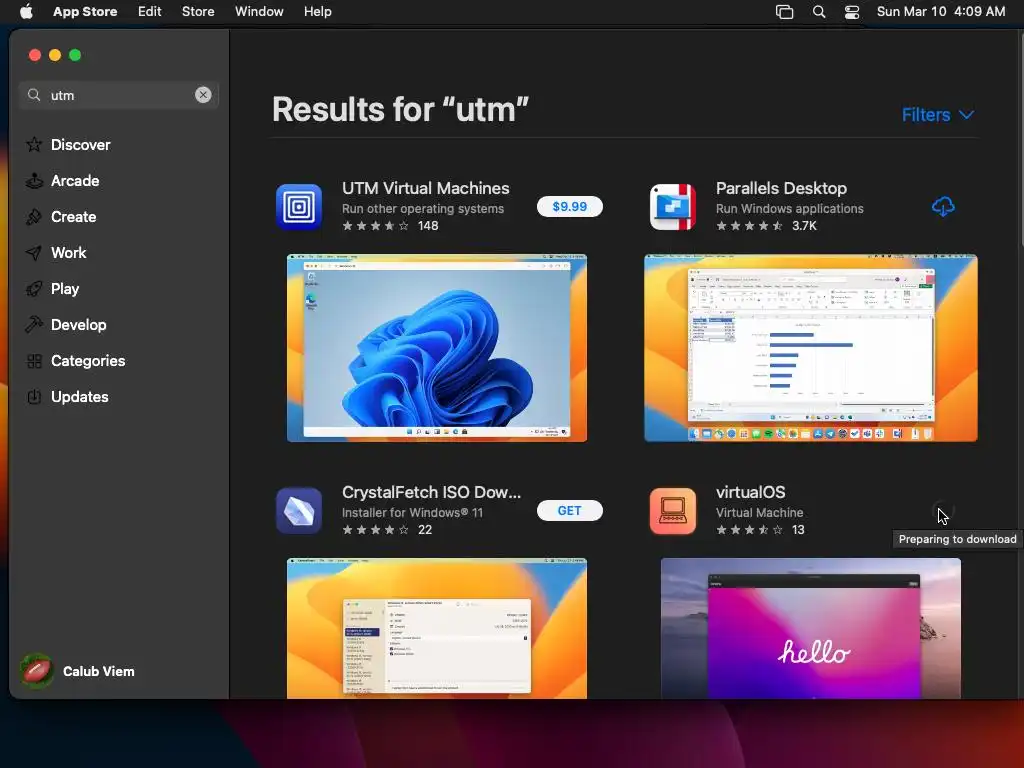Click the Installer for Windows 11 subtitle
Image resolution: width=1024 pixels, height=768 pixels.
click(412, 513)
